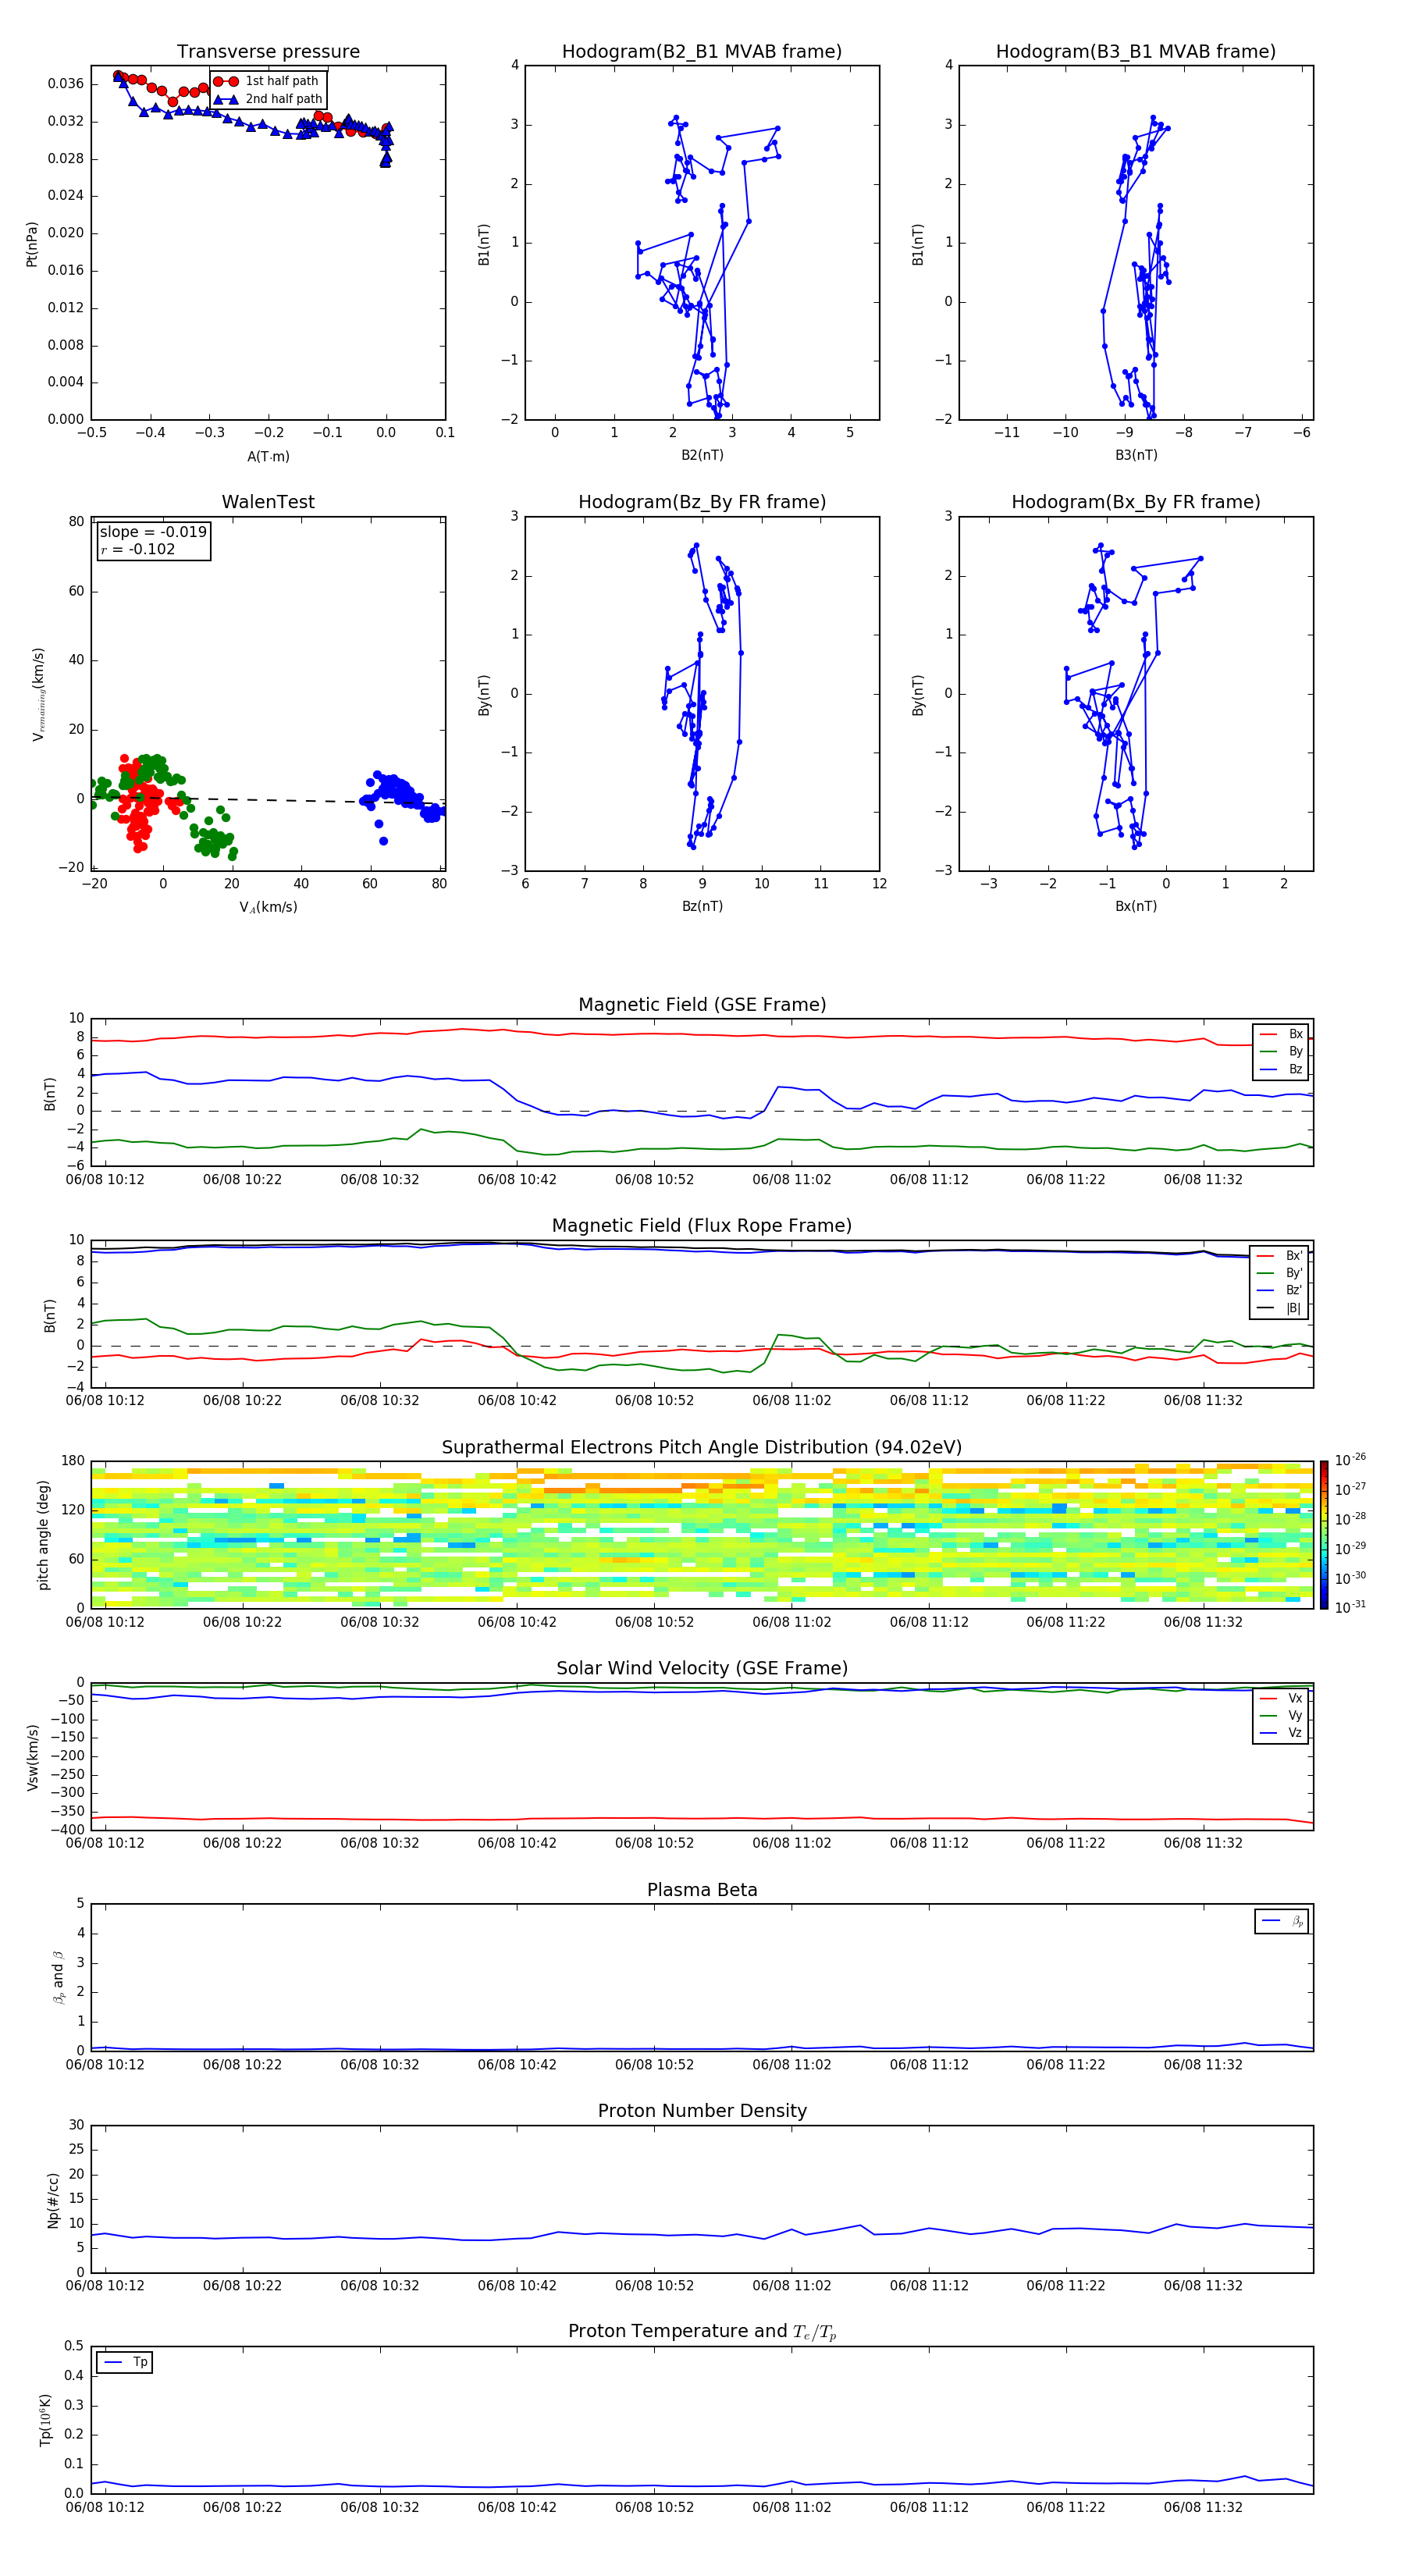Click the Vy legend entry

pyautogui.click(x=1281, y=1715)
